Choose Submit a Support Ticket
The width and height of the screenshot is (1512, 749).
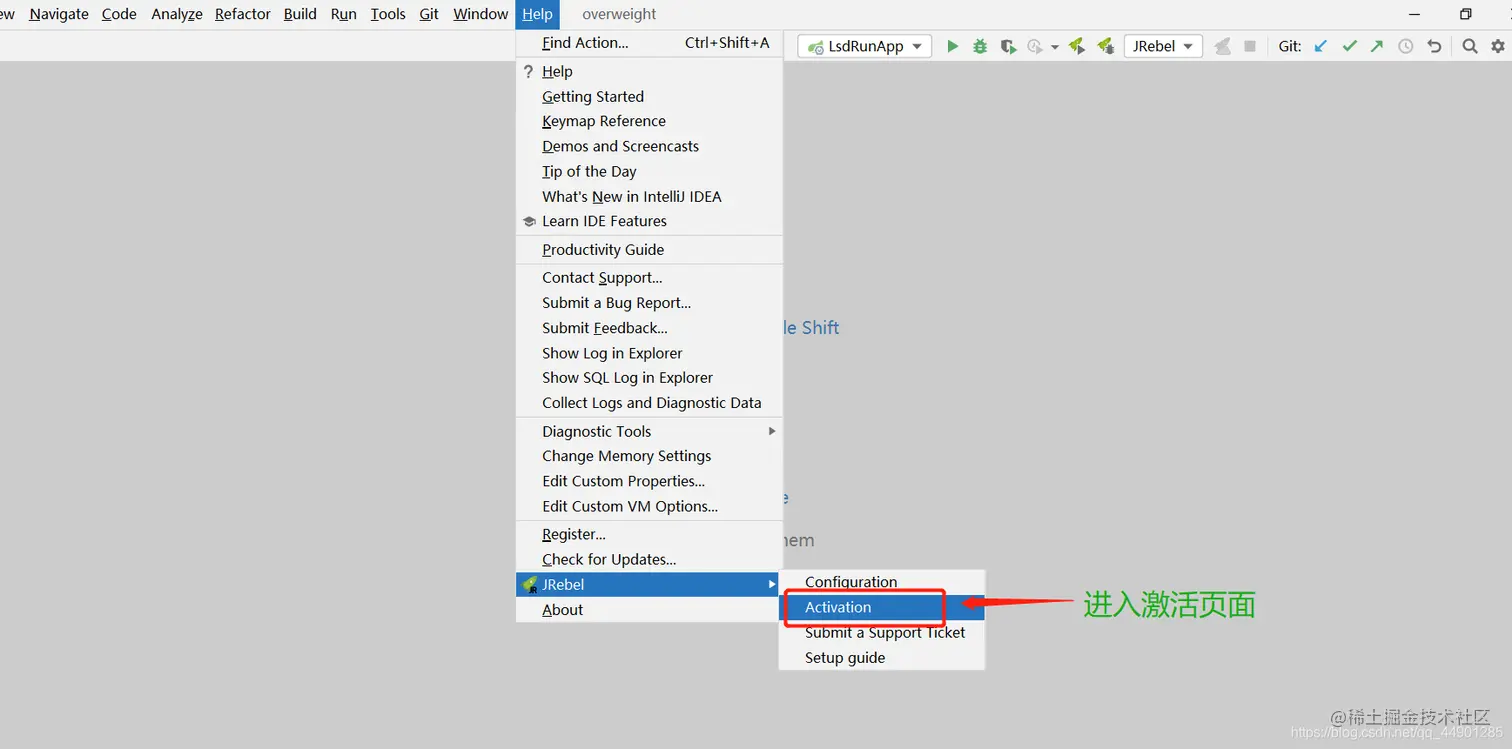tap(882, 632)
